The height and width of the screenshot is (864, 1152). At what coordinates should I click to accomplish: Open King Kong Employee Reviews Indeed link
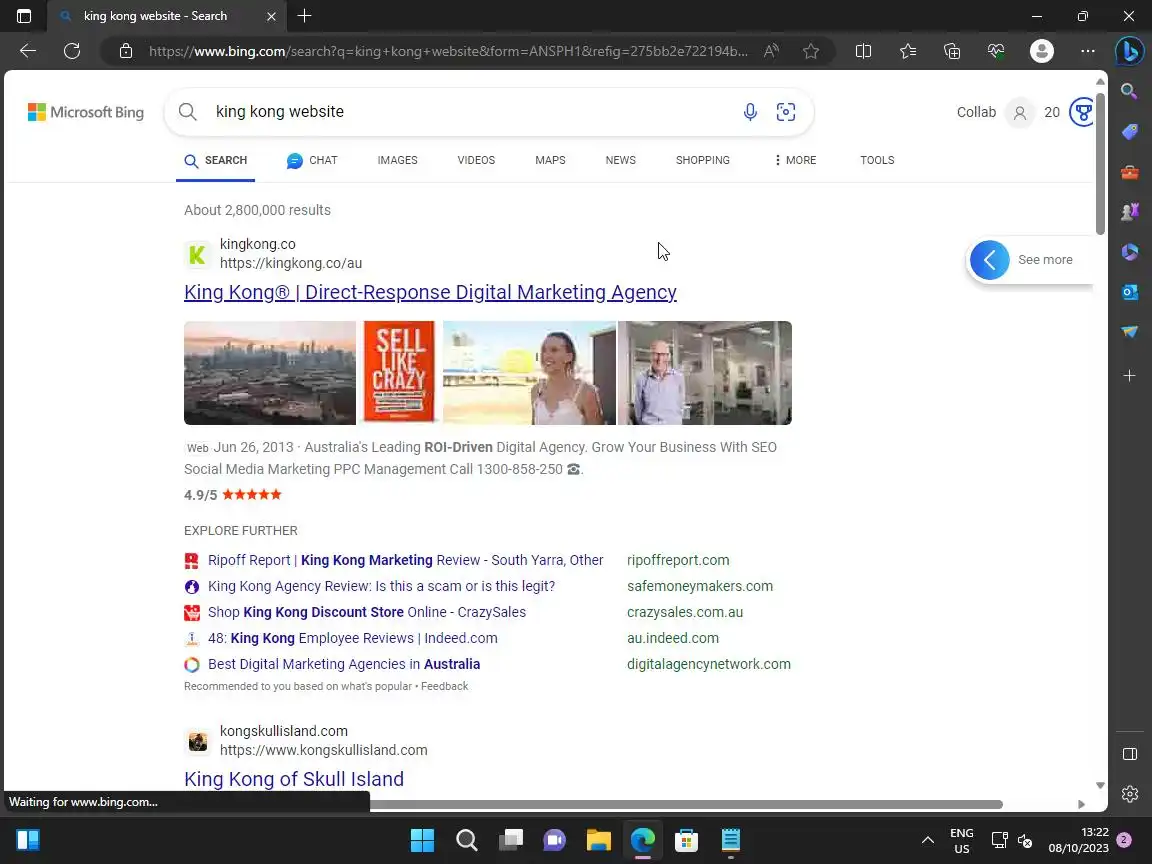coord(353,638)
